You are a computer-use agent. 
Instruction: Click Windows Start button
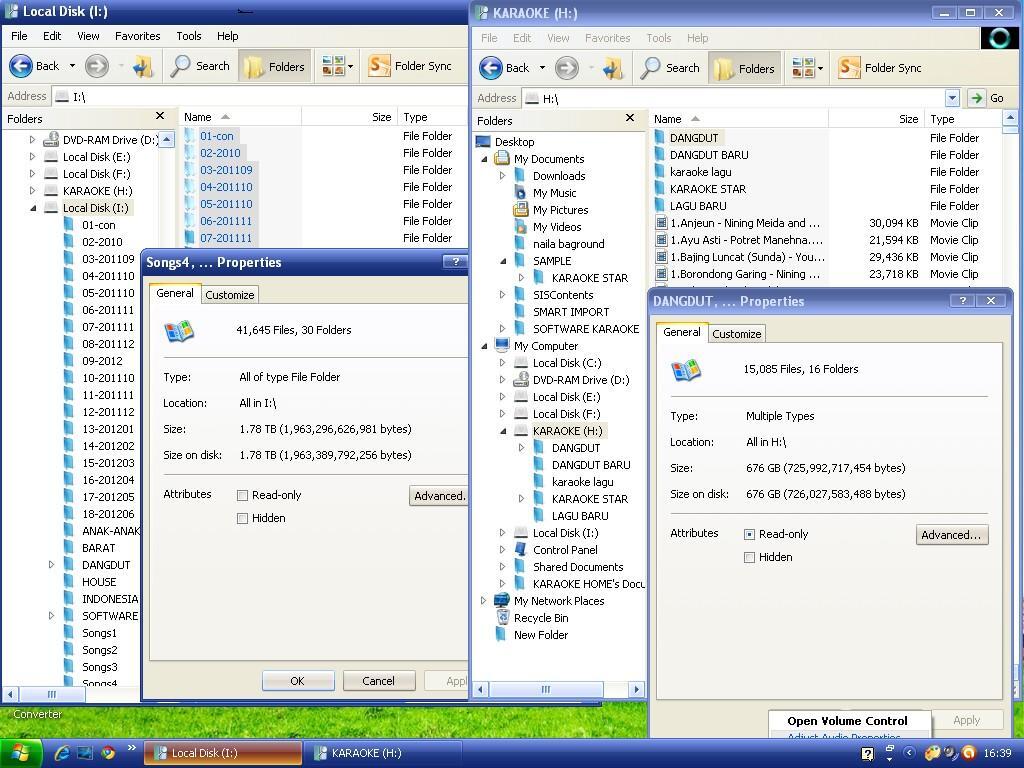[x=21, y=753]
